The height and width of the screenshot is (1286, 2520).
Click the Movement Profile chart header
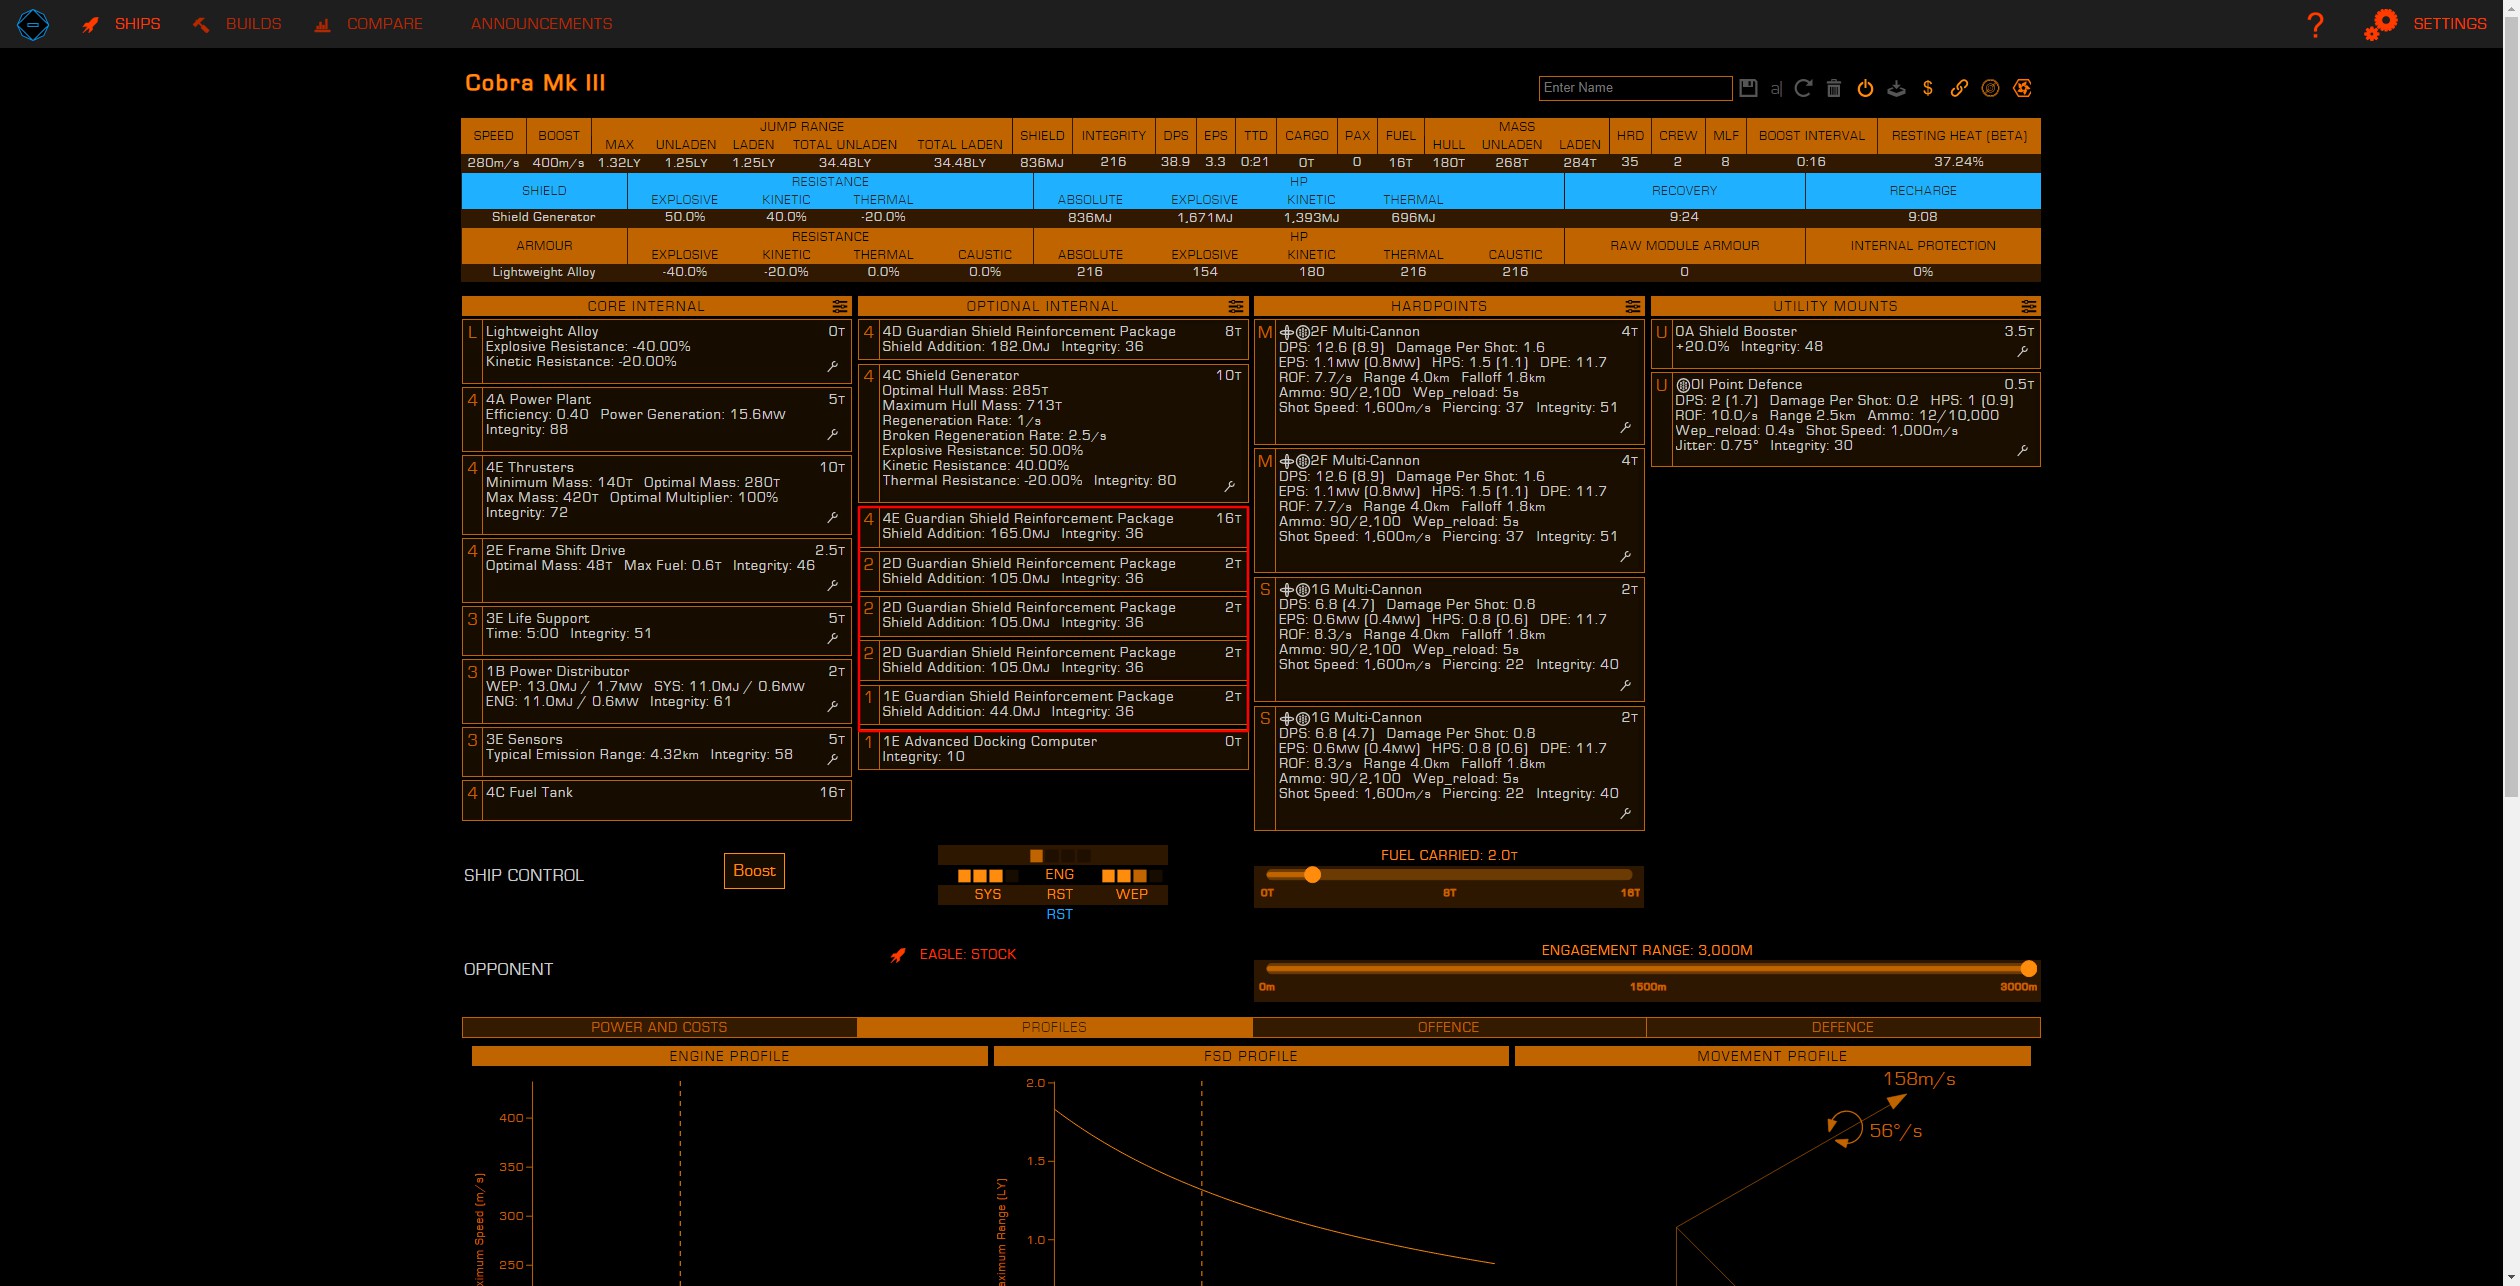[1772, 1056]
